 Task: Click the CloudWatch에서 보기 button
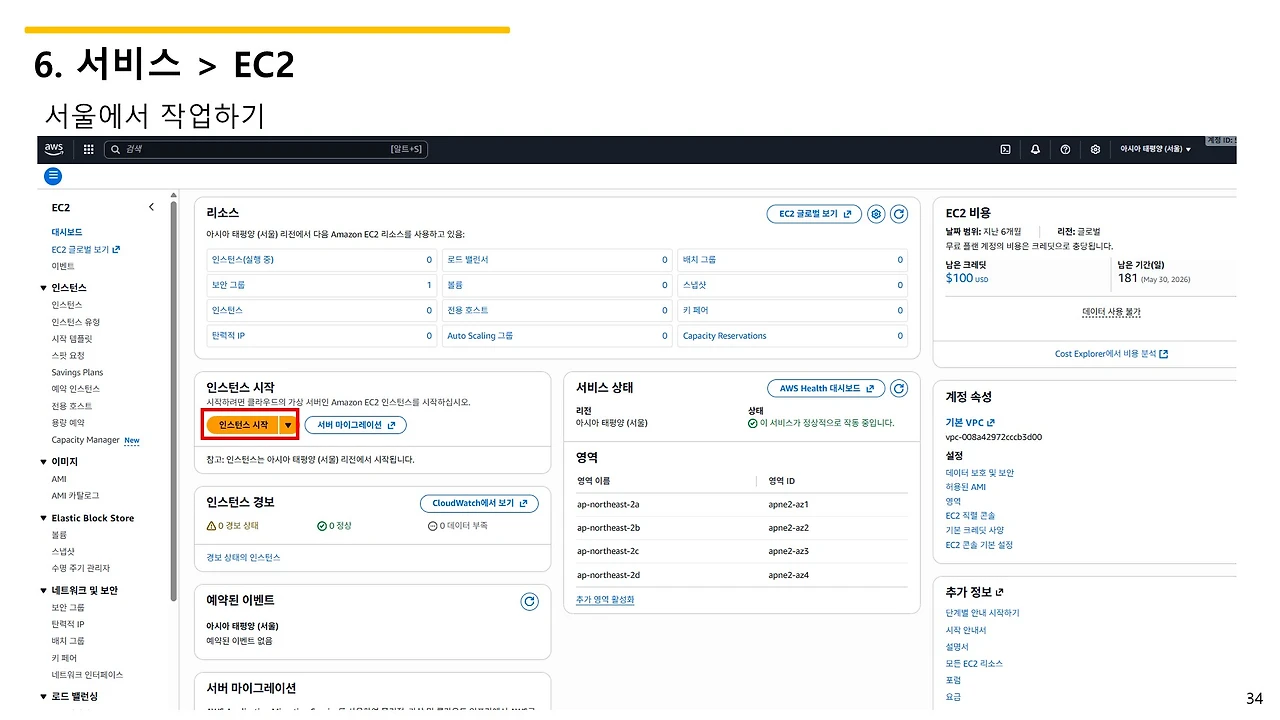point(479,503)
